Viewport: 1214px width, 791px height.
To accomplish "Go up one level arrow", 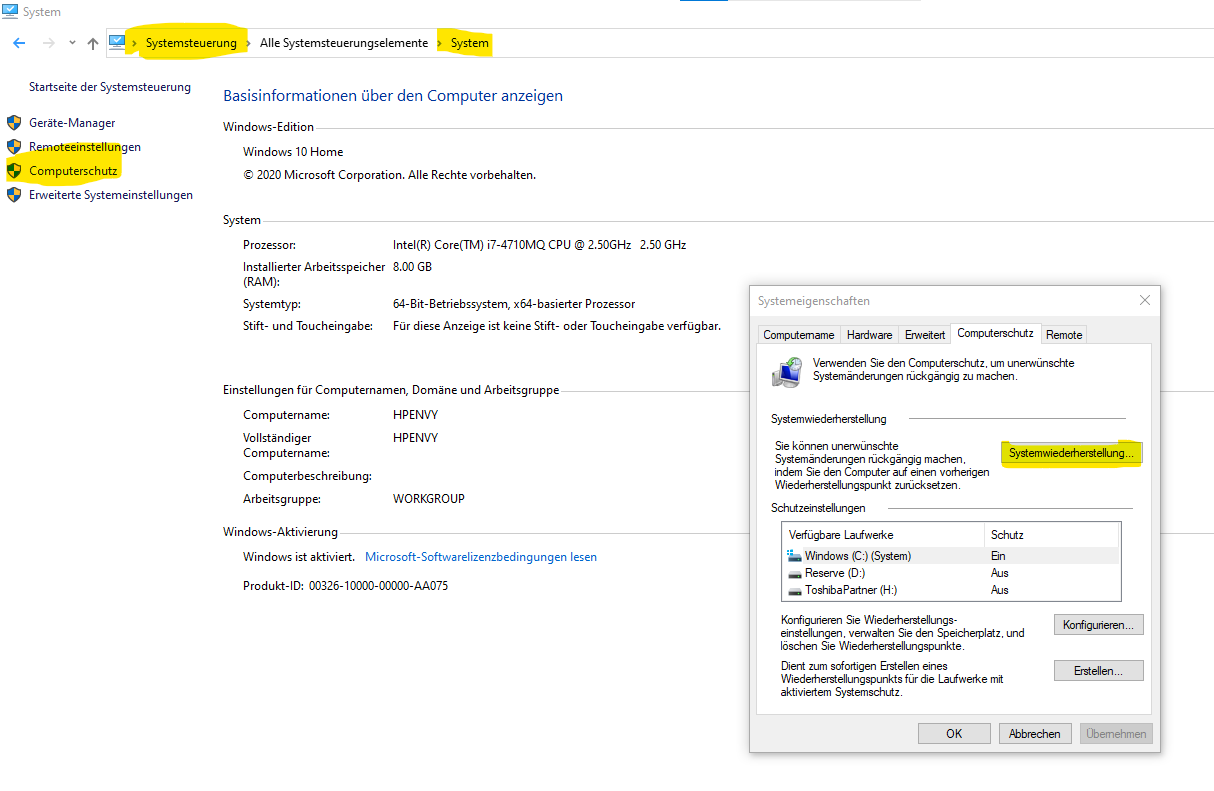I will (x=93, y=43).
